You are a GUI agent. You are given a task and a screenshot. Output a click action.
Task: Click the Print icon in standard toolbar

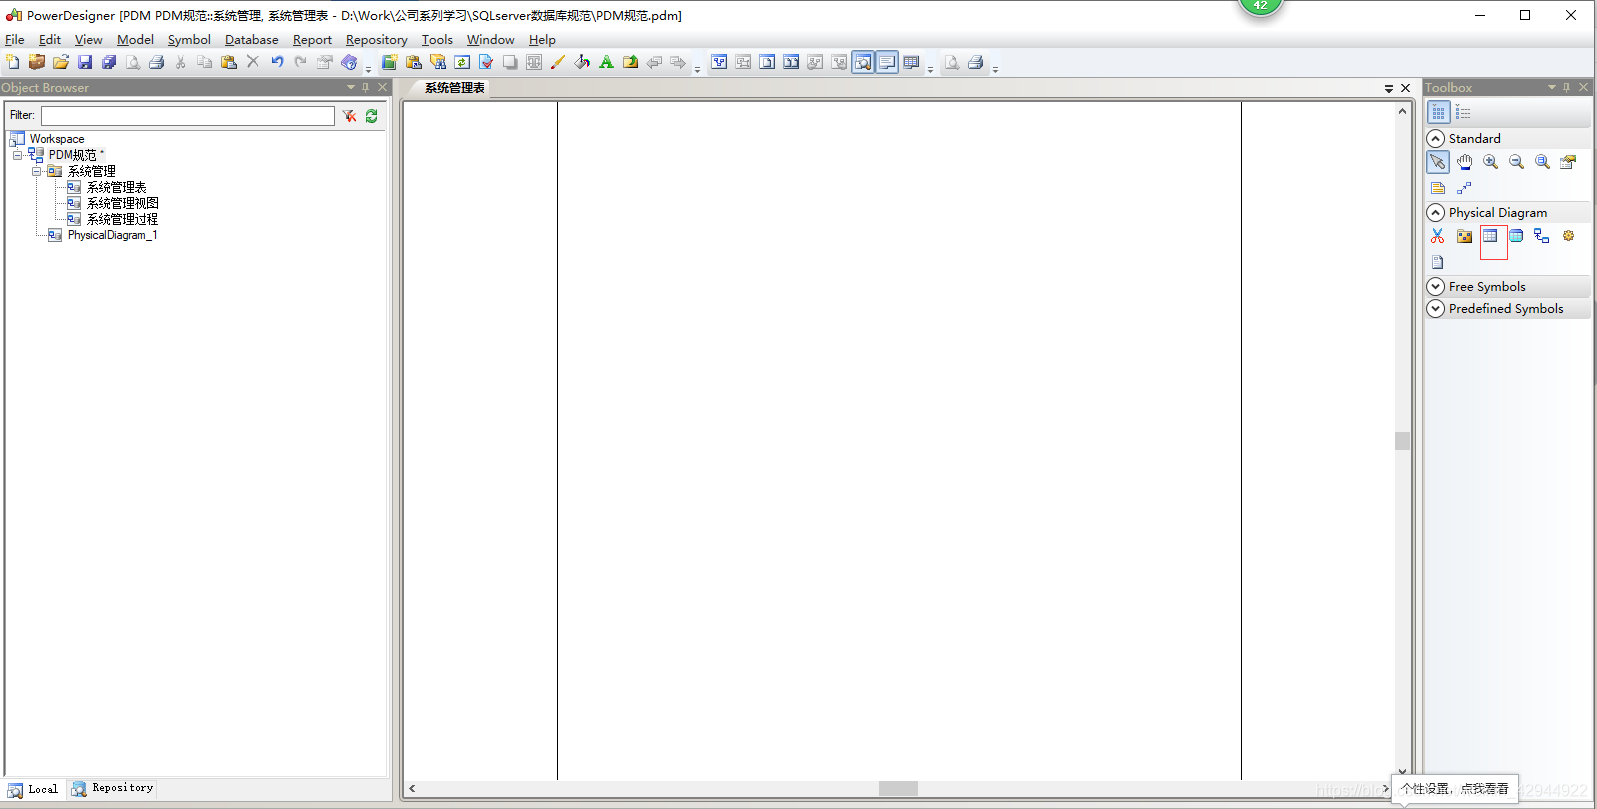[157, 62]
